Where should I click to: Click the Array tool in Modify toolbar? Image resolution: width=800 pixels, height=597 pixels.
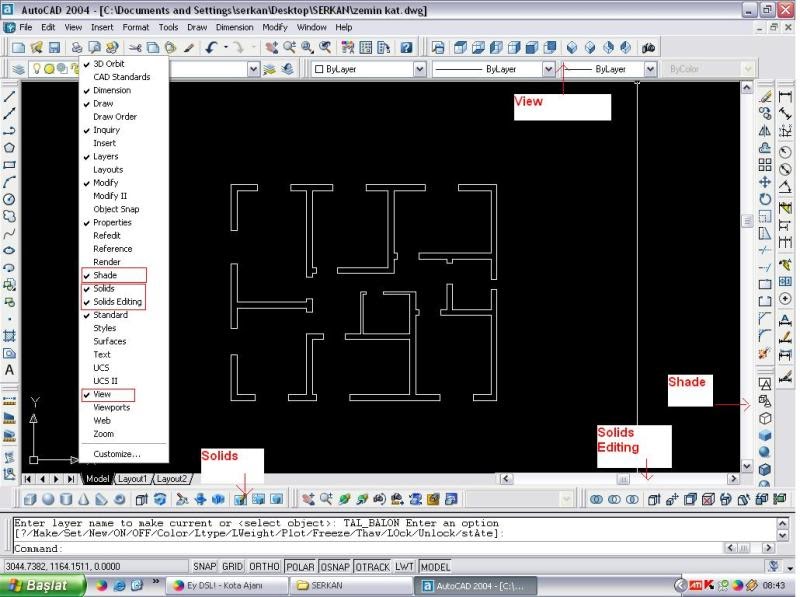(x=764, y=165)
